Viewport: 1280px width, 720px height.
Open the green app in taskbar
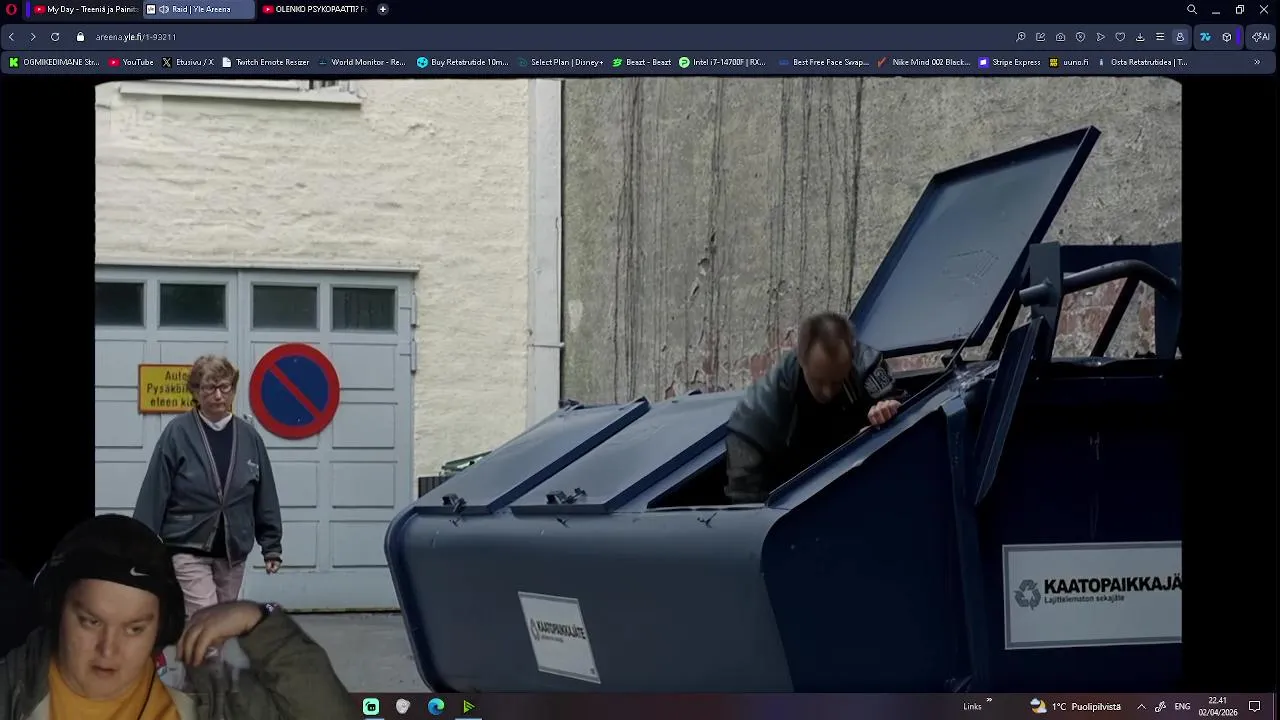click(x=371, y=707)
